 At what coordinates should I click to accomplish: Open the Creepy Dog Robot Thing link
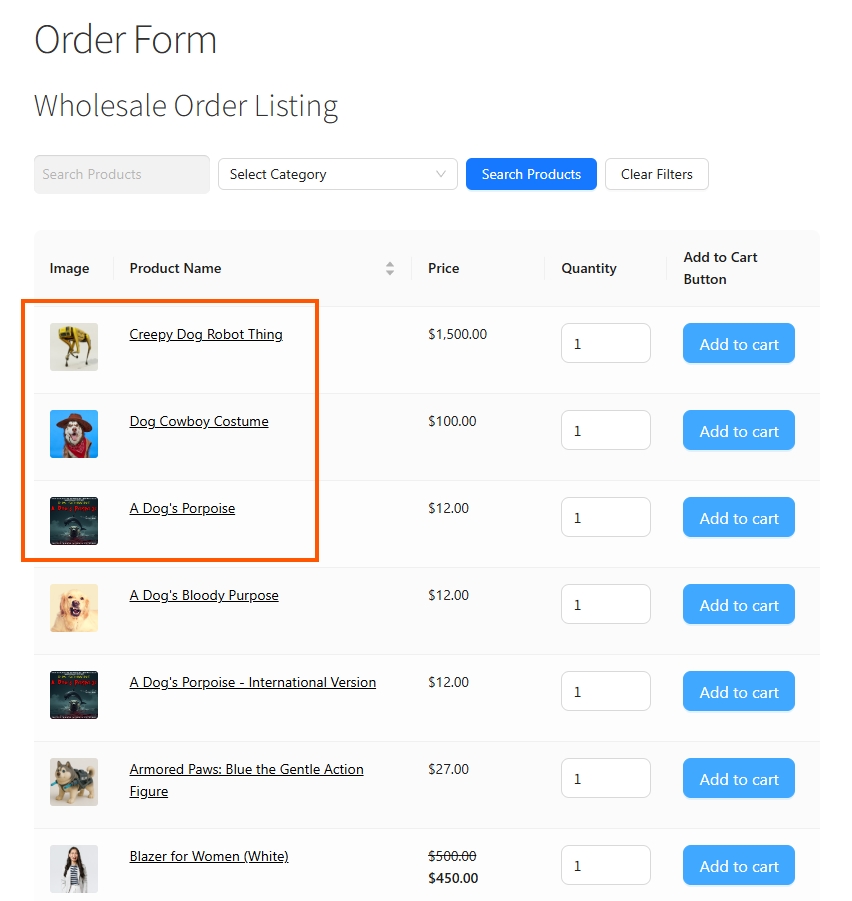coord(206,334)
